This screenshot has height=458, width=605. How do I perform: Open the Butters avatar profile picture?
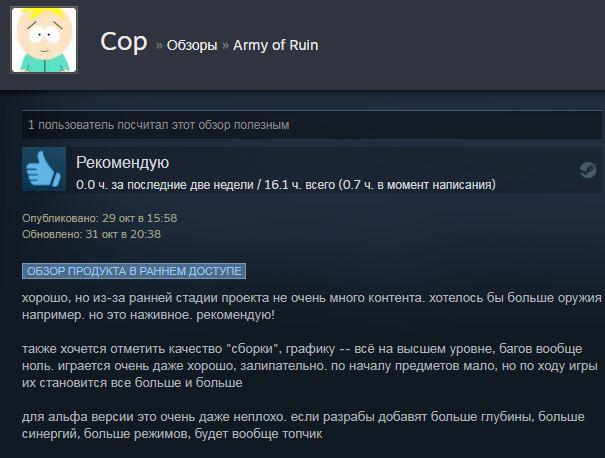click(x=44, y=40)
